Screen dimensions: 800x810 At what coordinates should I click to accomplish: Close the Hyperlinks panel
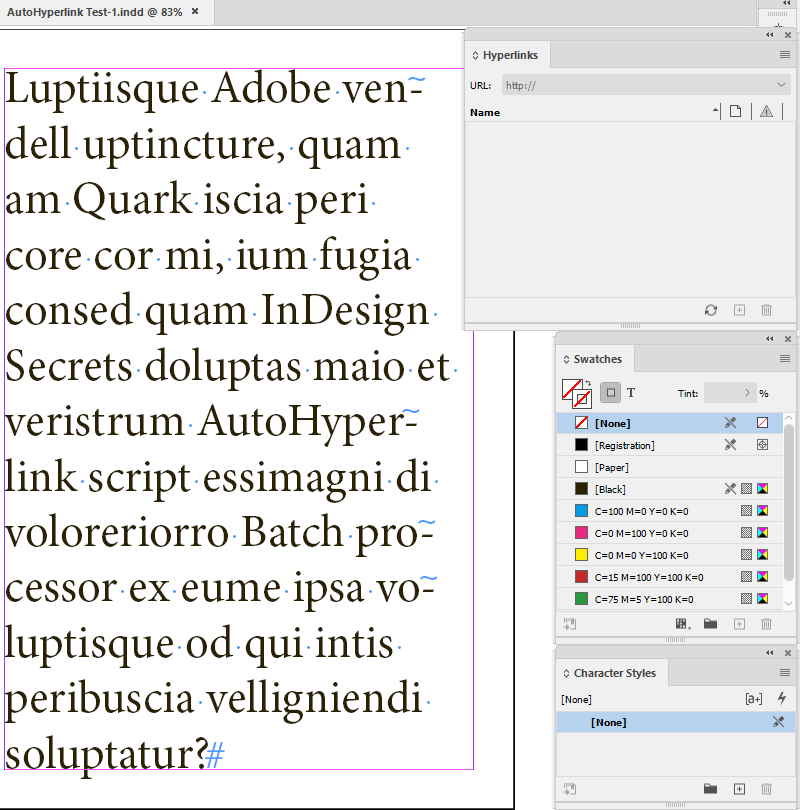[x=788, y=35]
